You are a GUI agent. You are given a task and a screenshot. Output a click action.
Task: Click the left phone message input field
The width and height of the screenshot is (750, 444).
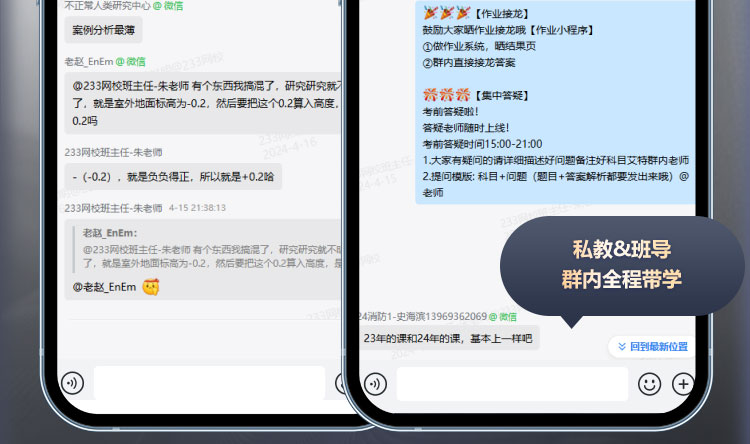(x=209, y=383)
